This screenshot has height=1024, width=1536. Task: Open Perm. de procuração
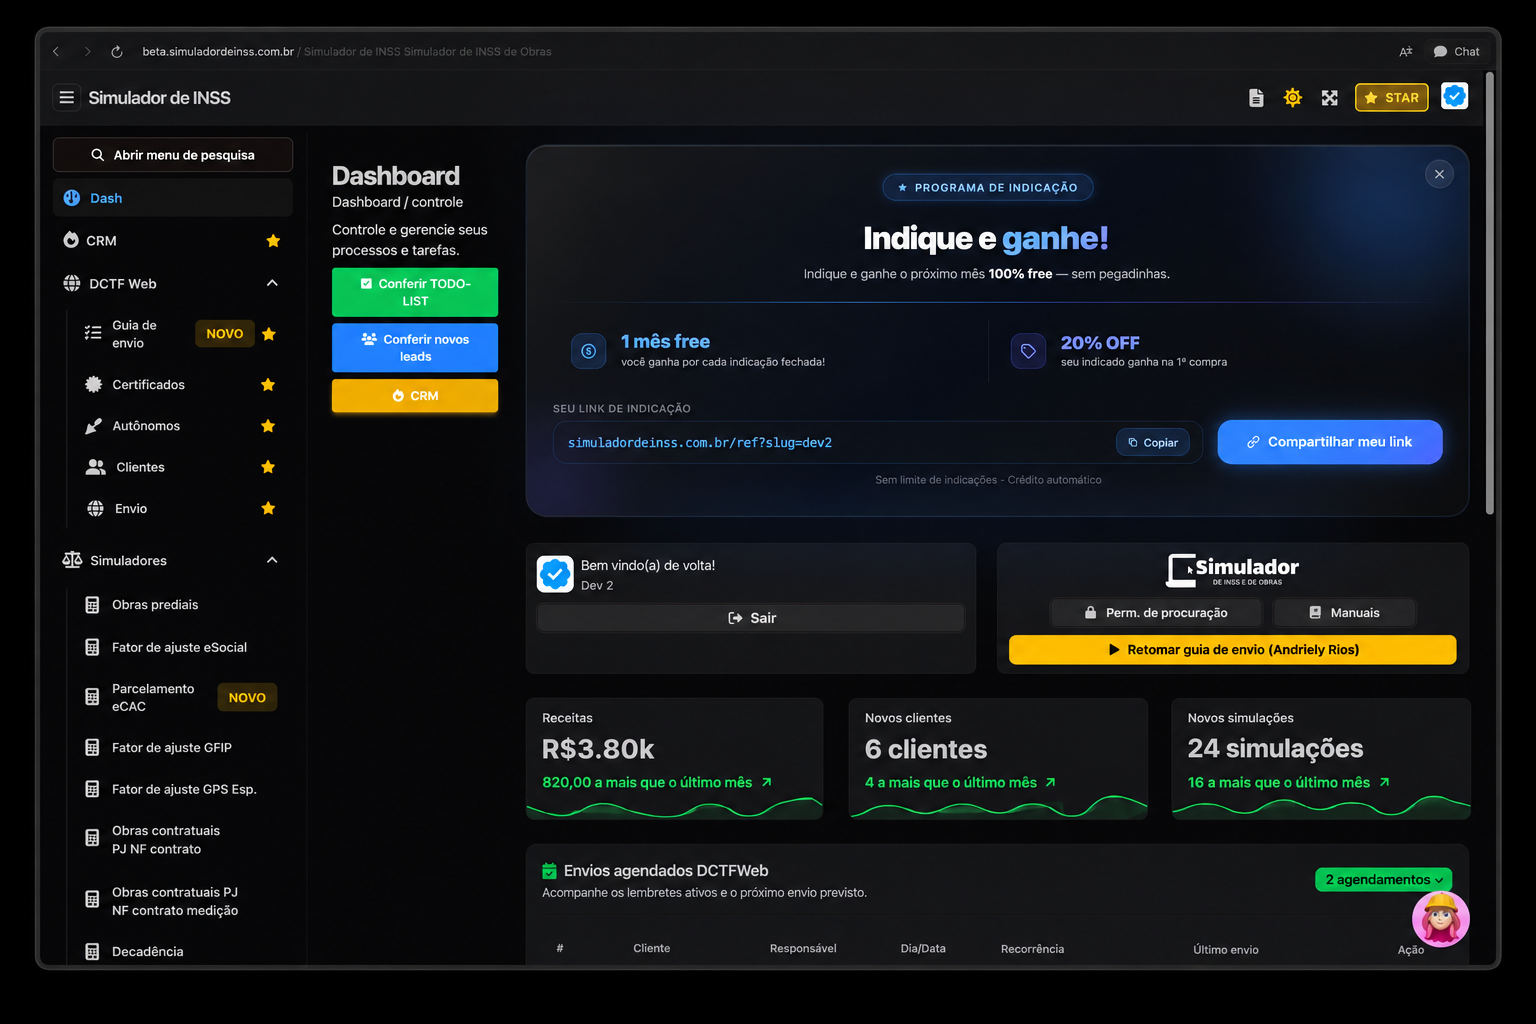(x=1155, y=613)
